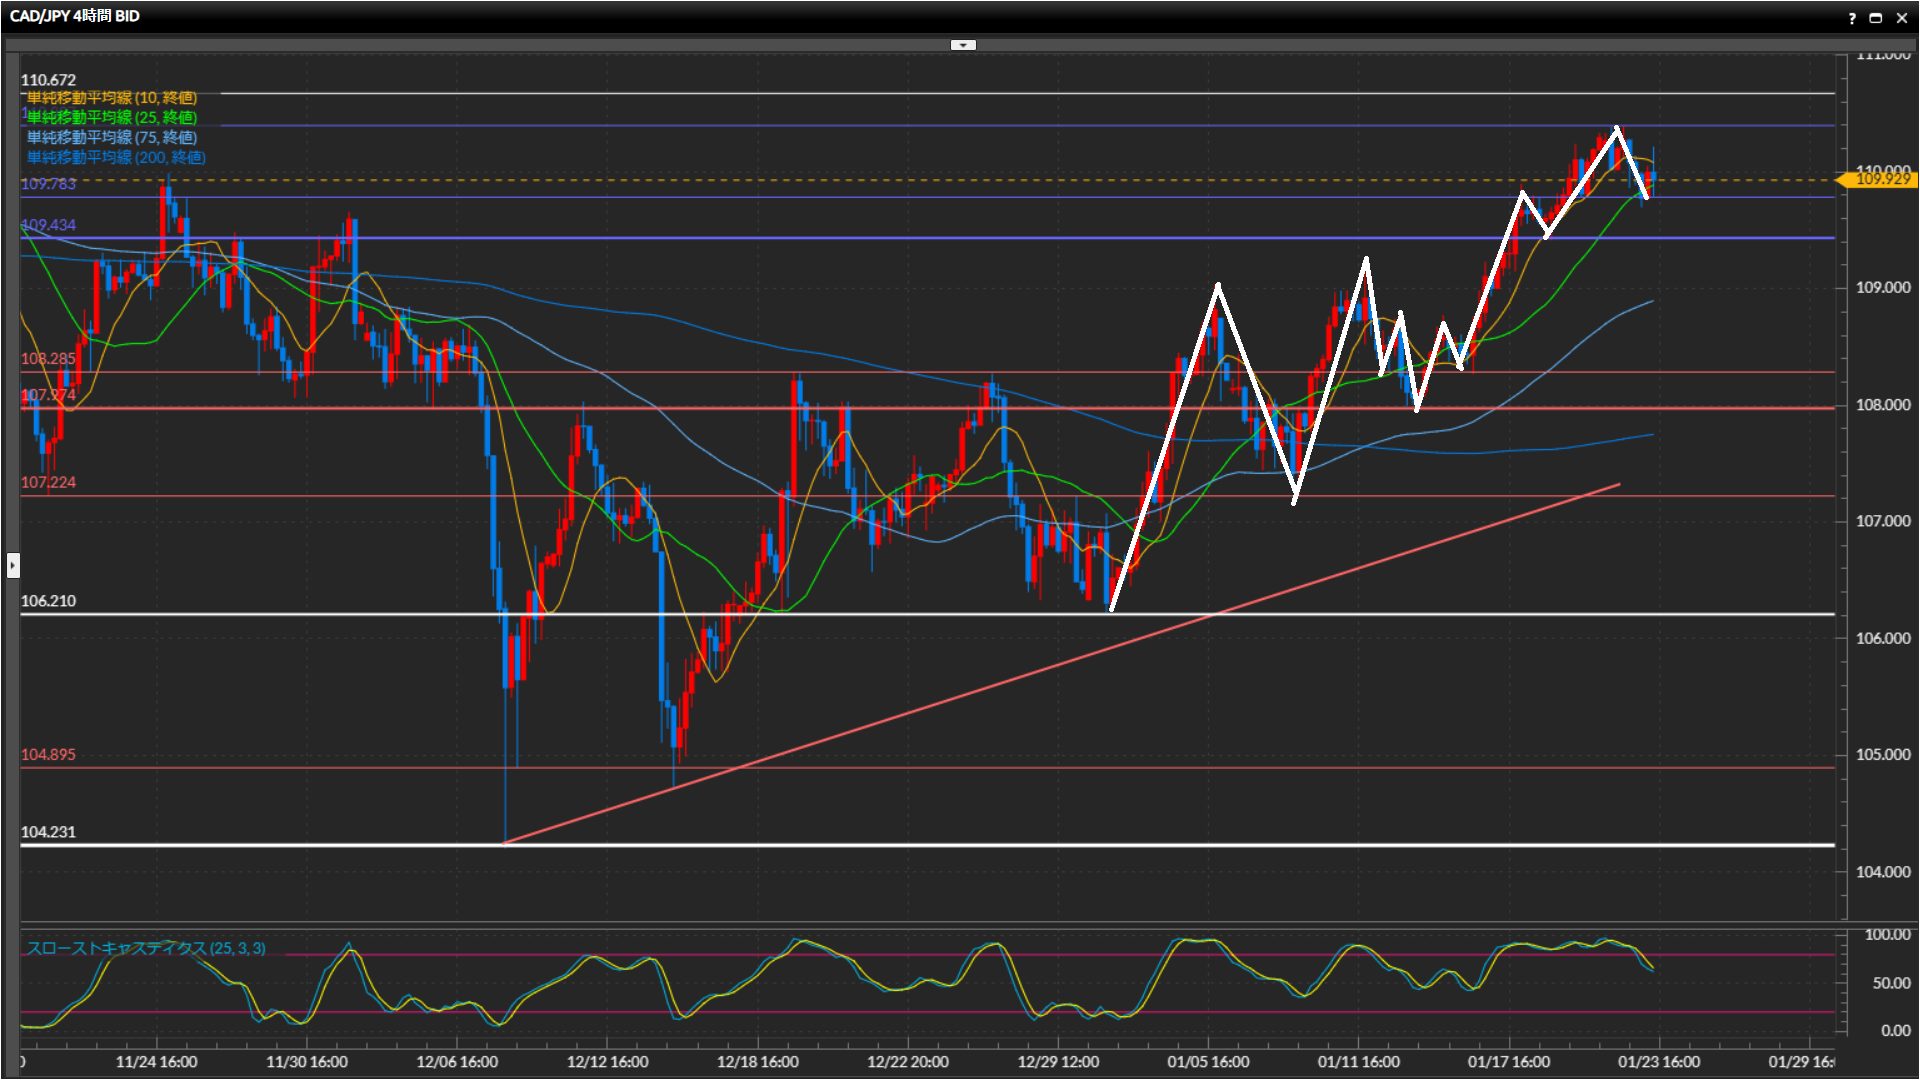
Task: Click the orange 109.929 current price tag
Action: click(x=1881, y=179)
